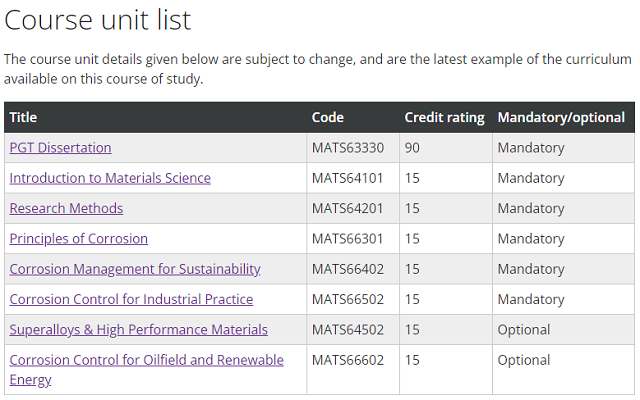Click Mandatory in the MATS66502 row
The height and width of the screenshot is (400, 640).
pos(531,299)
